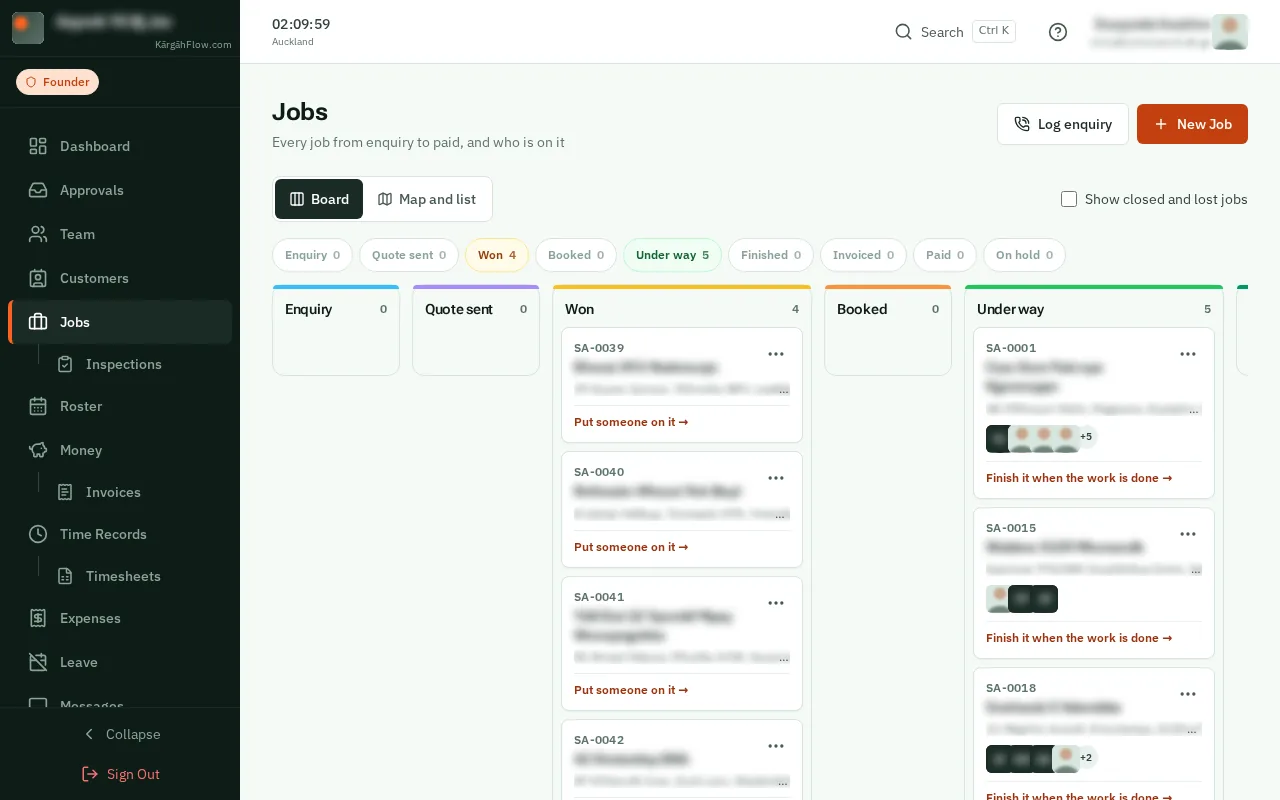Switch to the Board view tab
This screenshot has width=1280, height=800.
(x=319, y=199)
